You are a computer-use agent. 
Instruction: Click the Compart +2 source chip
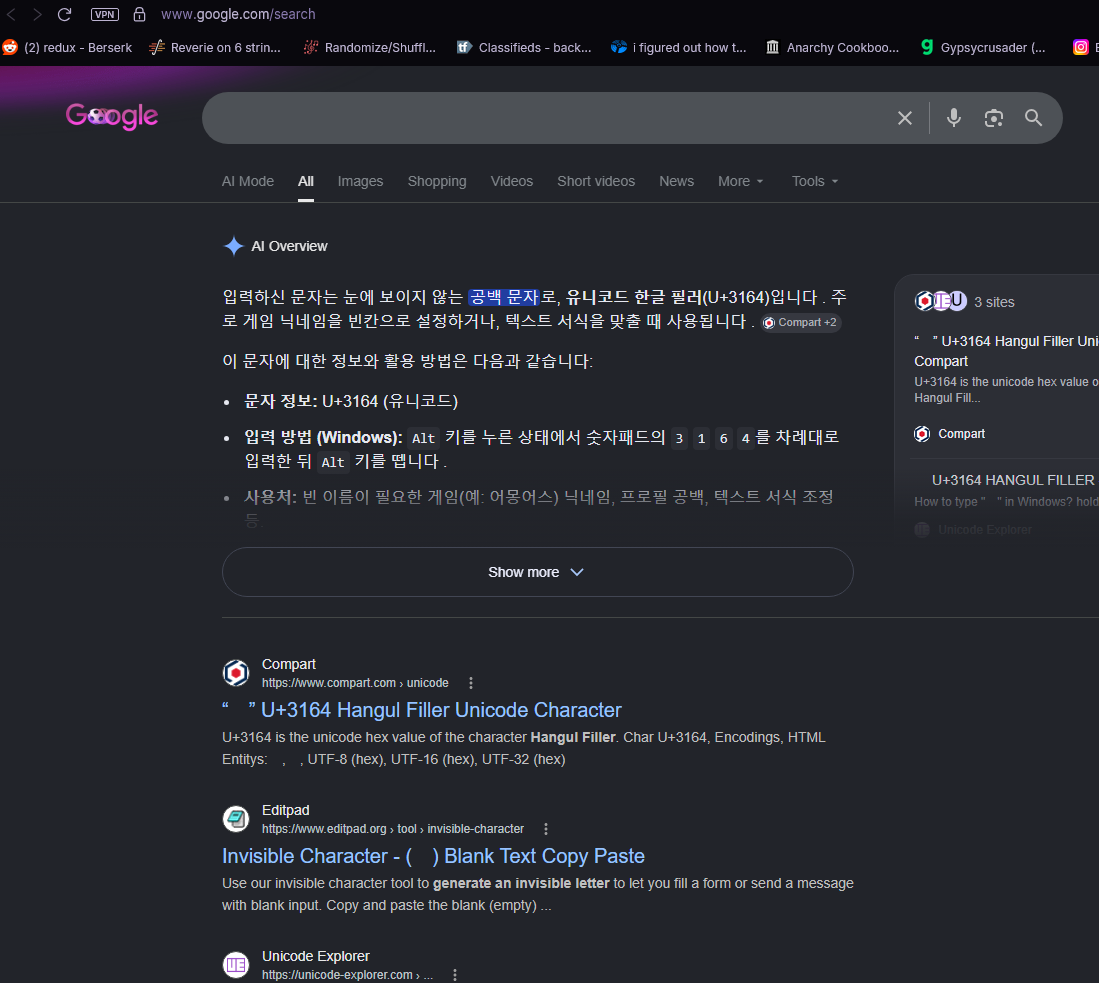pos(801,323)
